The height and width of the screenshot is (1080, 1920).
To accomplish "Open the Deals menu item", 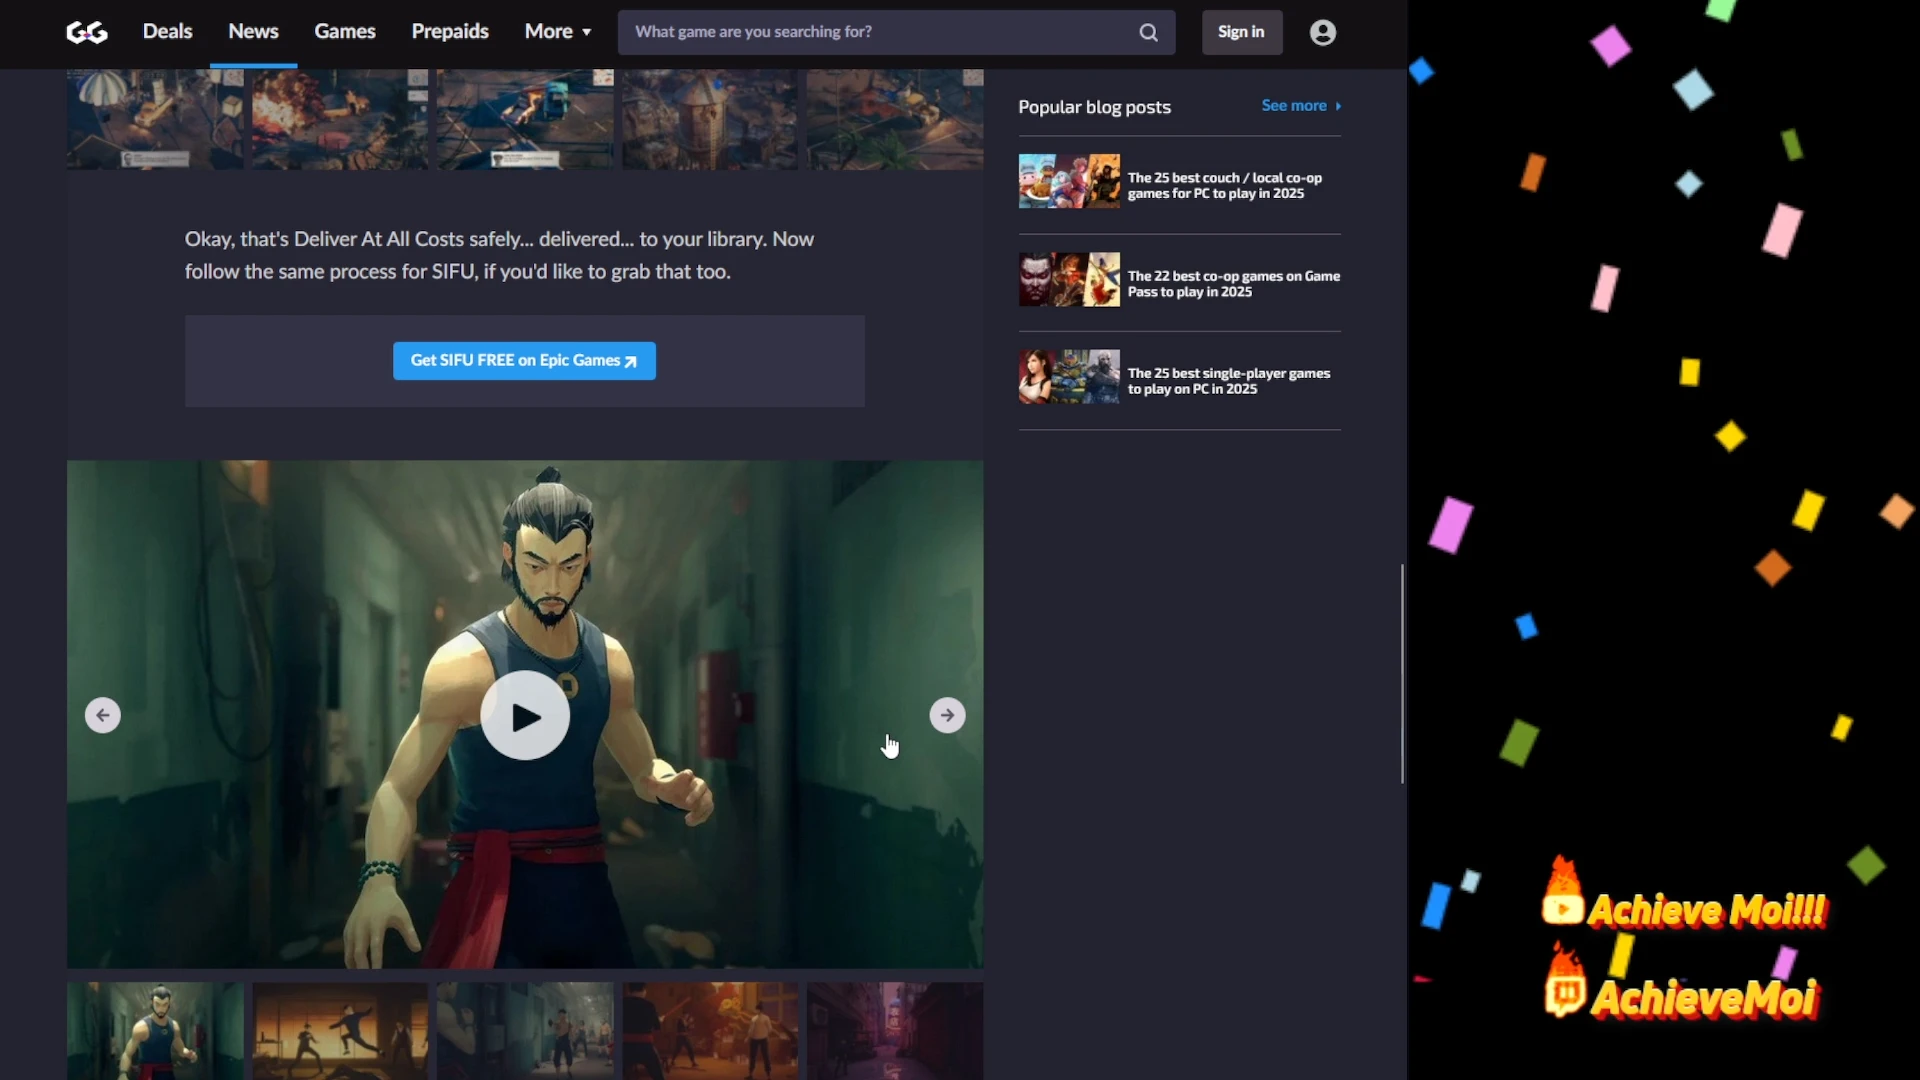I will coord(167,31).
